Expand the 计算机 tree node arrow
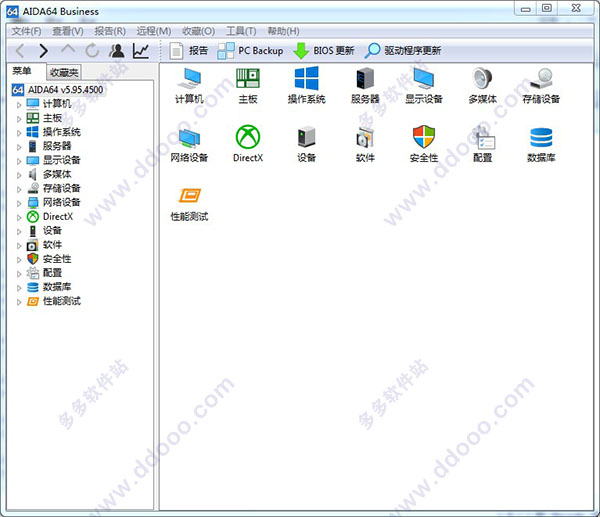The height and width of the screenshot is (517, 600). (19, 104)
